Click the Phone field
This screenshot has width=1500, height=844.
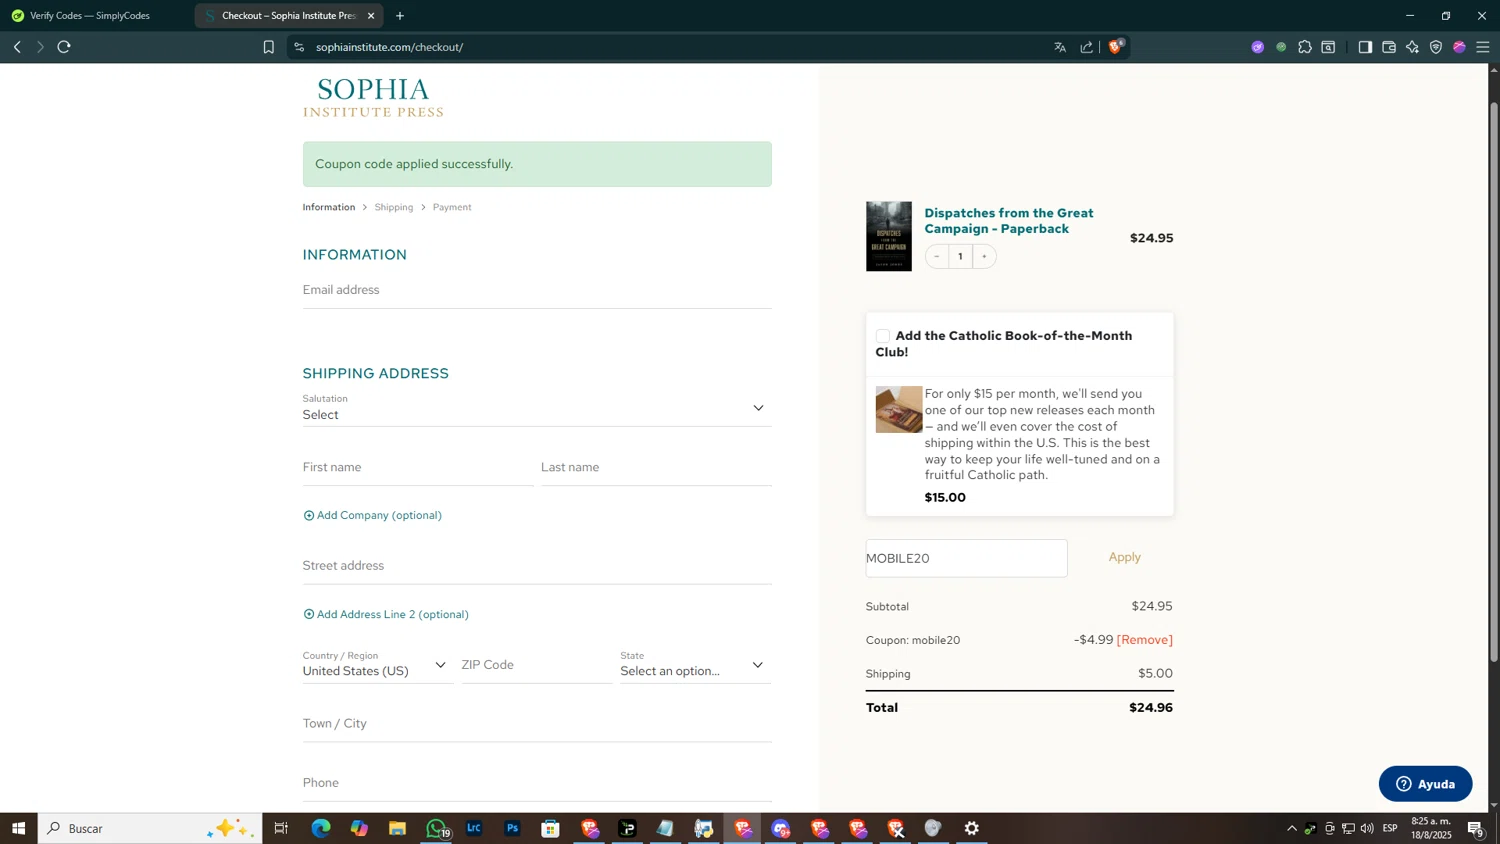click(x=537, y=783)
